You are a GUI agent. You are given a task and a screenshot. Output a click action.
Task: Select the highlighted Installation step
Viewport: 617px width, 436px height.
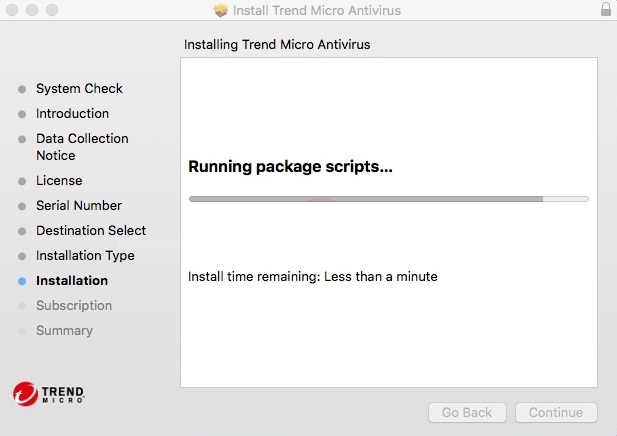(72, 281)
